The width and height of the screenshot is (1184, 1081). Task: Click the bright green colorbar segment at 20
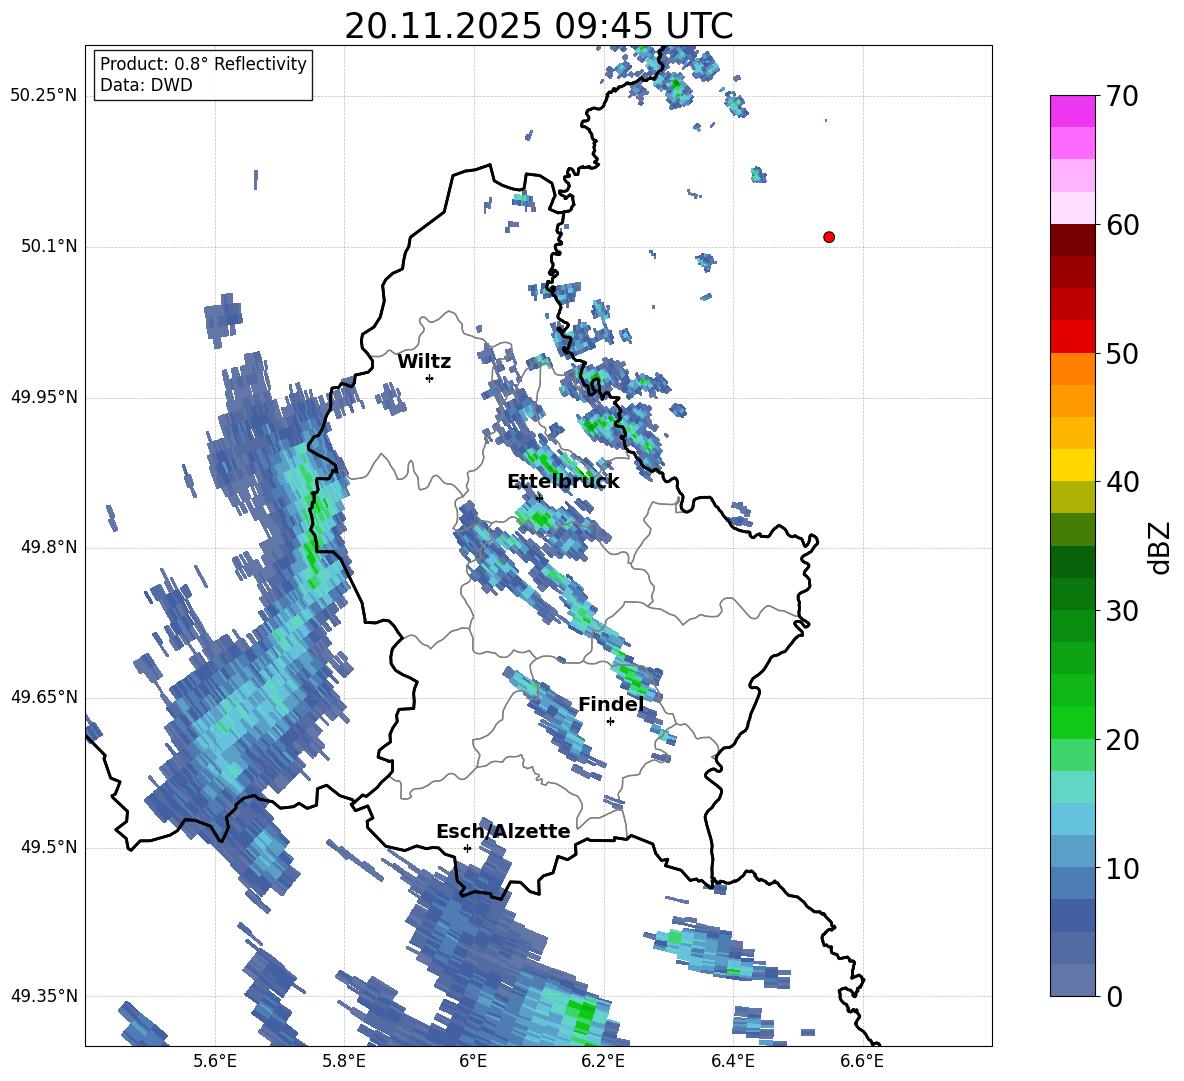point(1072,722)
